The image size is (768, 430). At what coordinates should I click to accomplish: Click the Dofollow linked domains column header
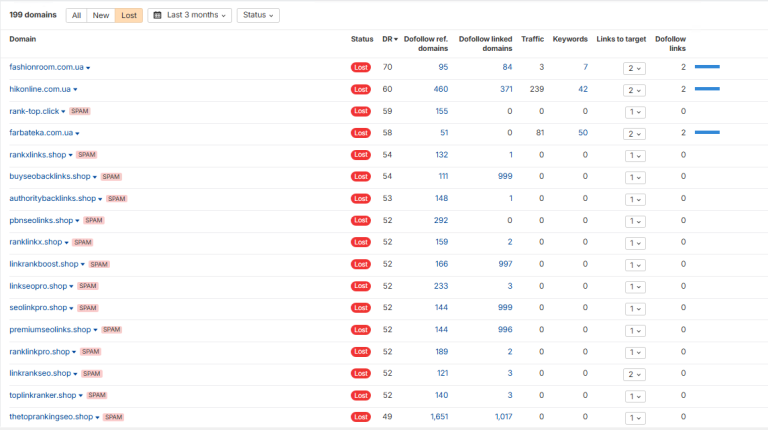(485, 44)
